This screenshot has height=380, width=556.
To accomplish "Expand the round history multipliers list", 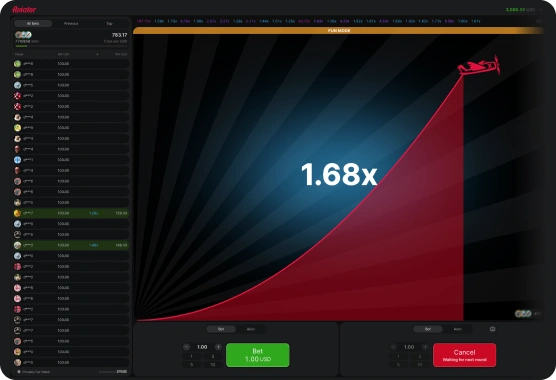I will tap(539, 21).
